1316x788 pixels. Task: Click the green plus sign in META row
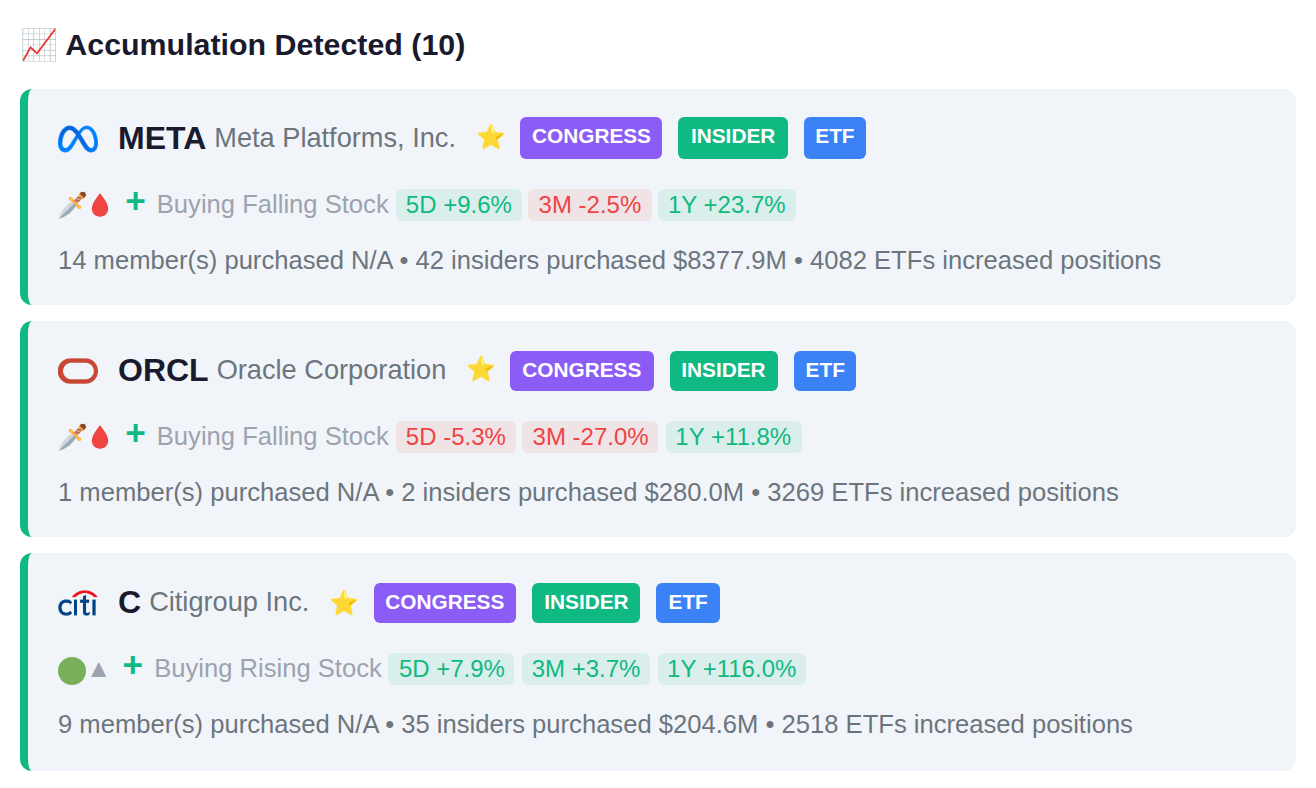(136, 202)
